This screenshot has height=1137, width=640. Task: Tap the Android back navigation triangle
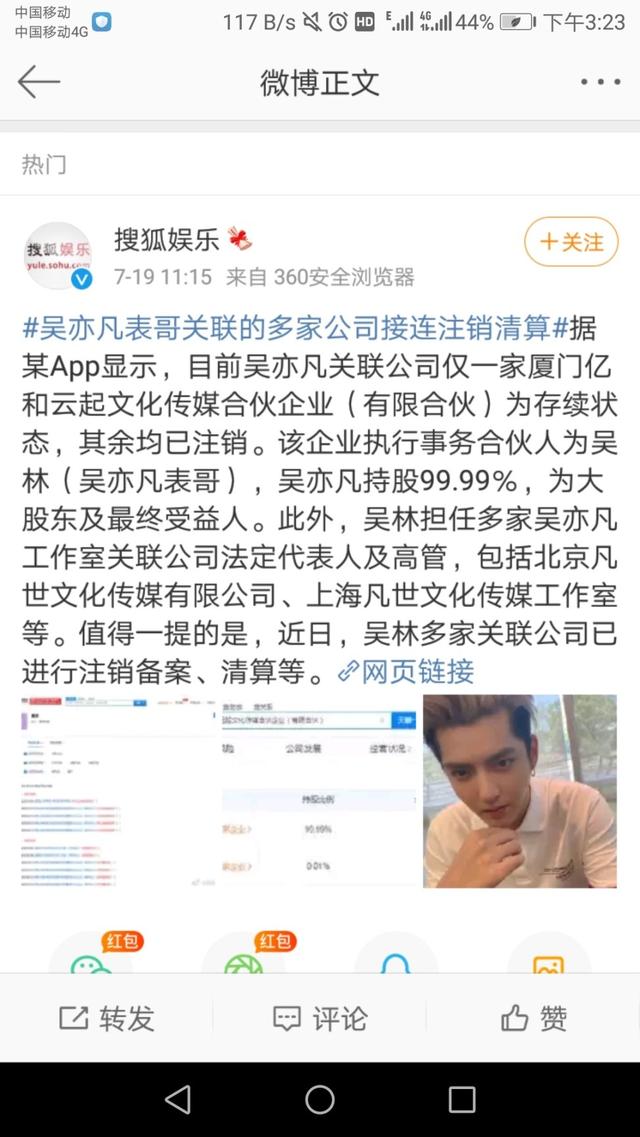pyautogui.click(x=178, y=1099)
